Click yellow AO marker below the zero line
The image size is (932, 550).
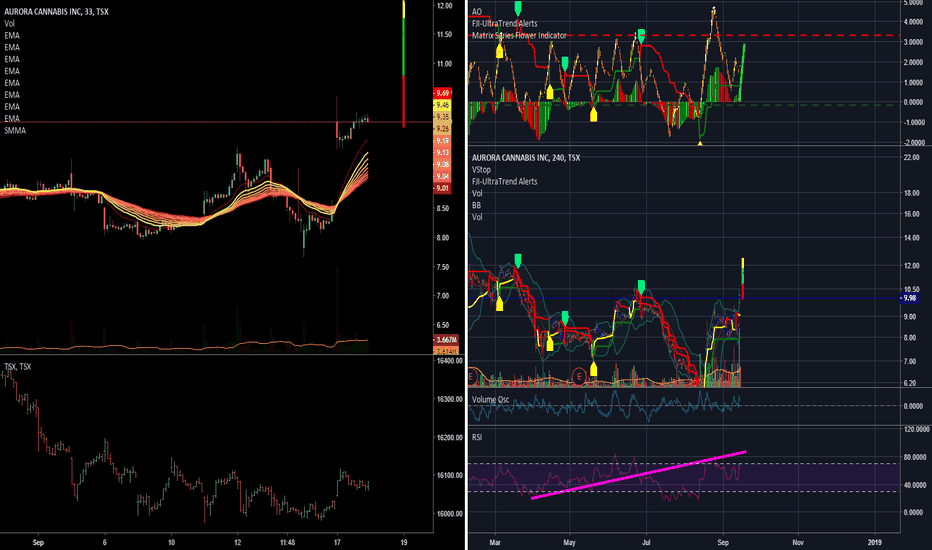[x=593, y=115]
